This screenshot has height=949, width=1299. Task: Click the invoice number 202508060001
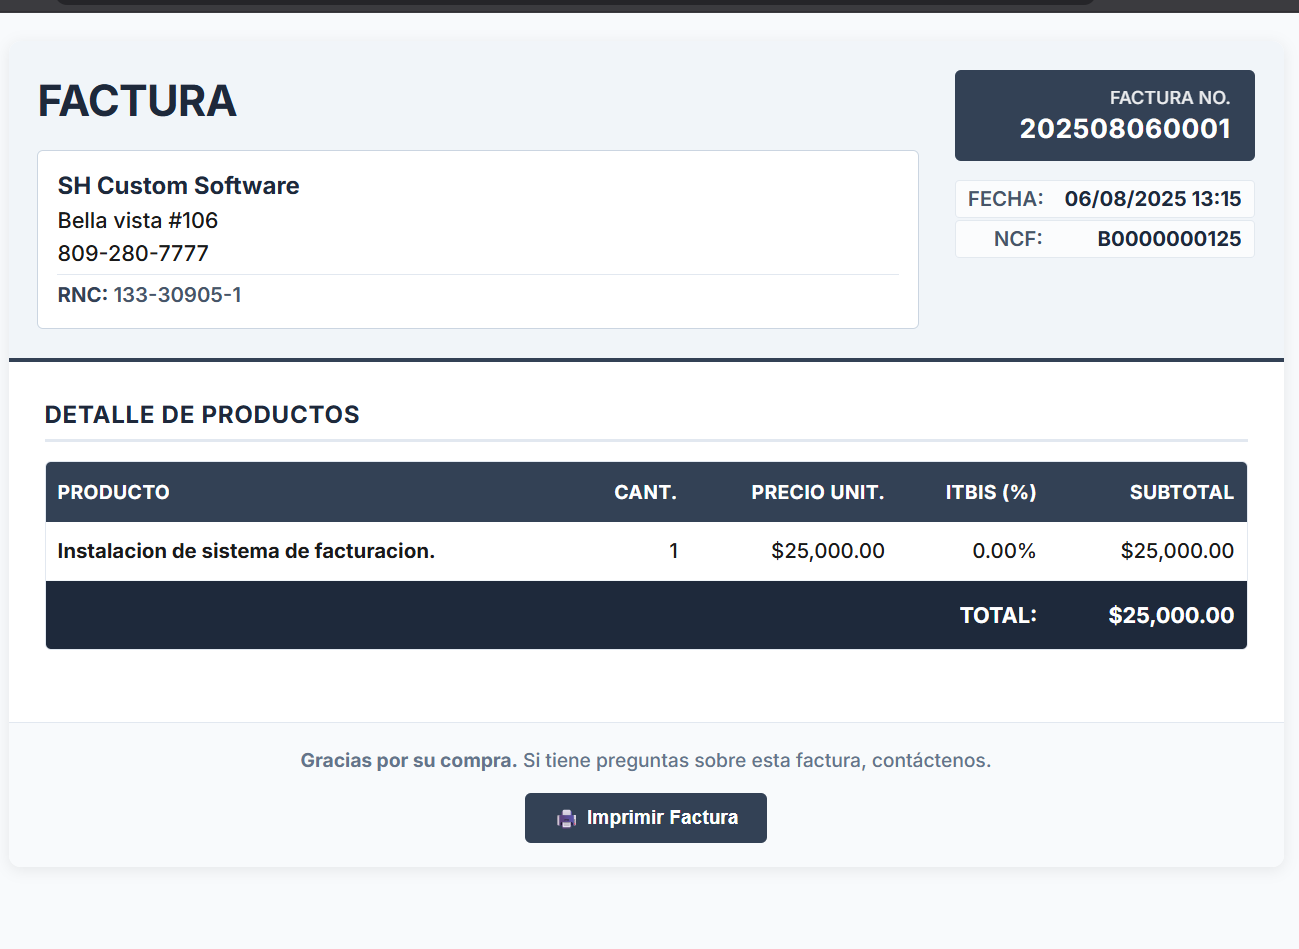[x=1124, y=129]
